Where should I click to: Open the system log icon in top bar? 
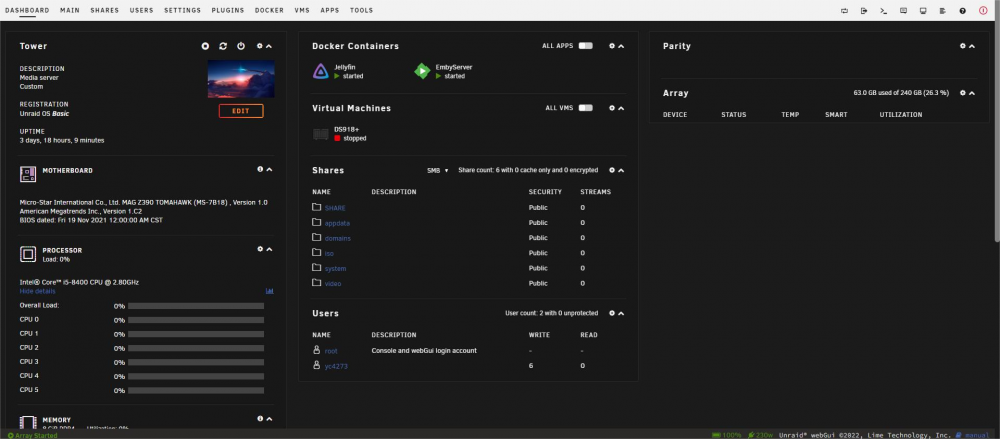(x=943, y=10)
